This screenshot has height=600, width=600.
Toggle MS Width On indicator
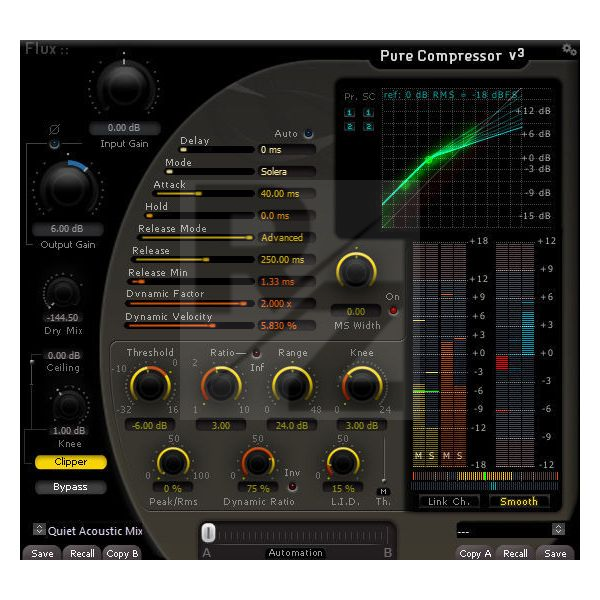coord(393,310)
